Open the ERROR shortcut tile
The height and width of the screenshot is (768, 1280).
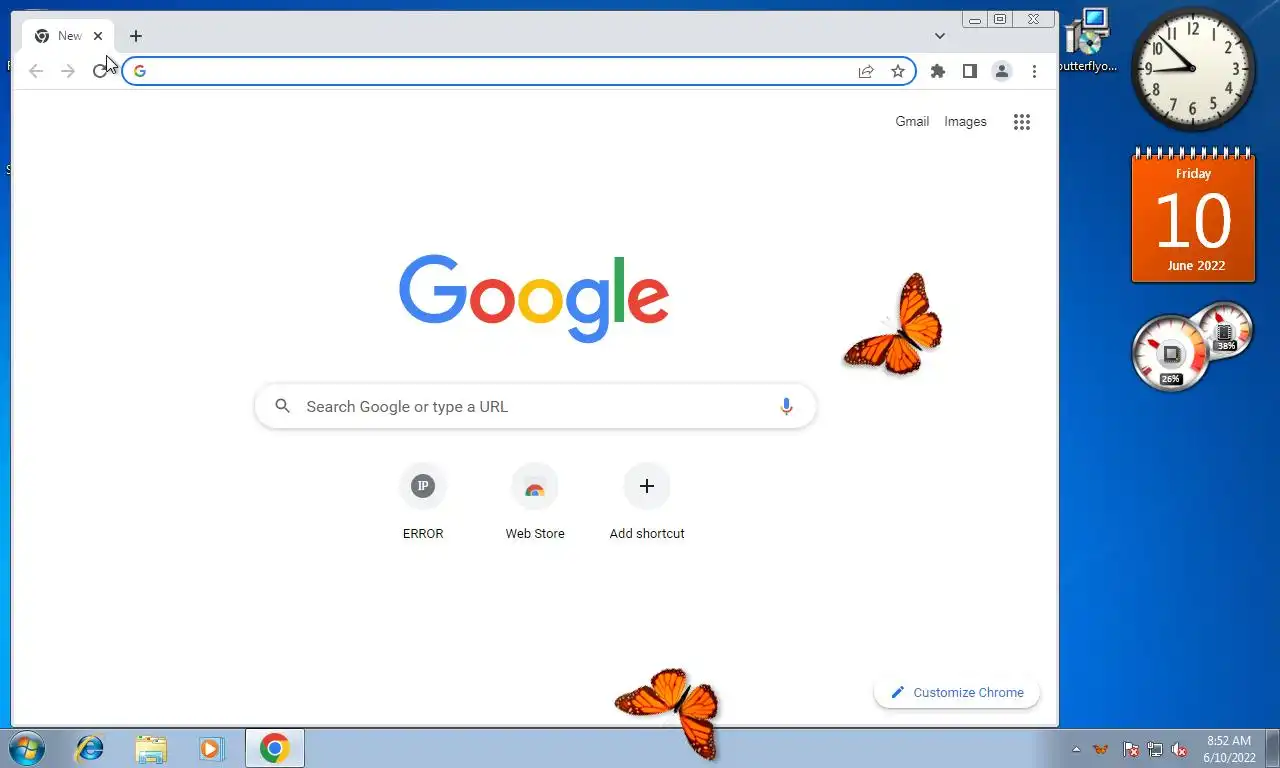[x=423, y=502]
